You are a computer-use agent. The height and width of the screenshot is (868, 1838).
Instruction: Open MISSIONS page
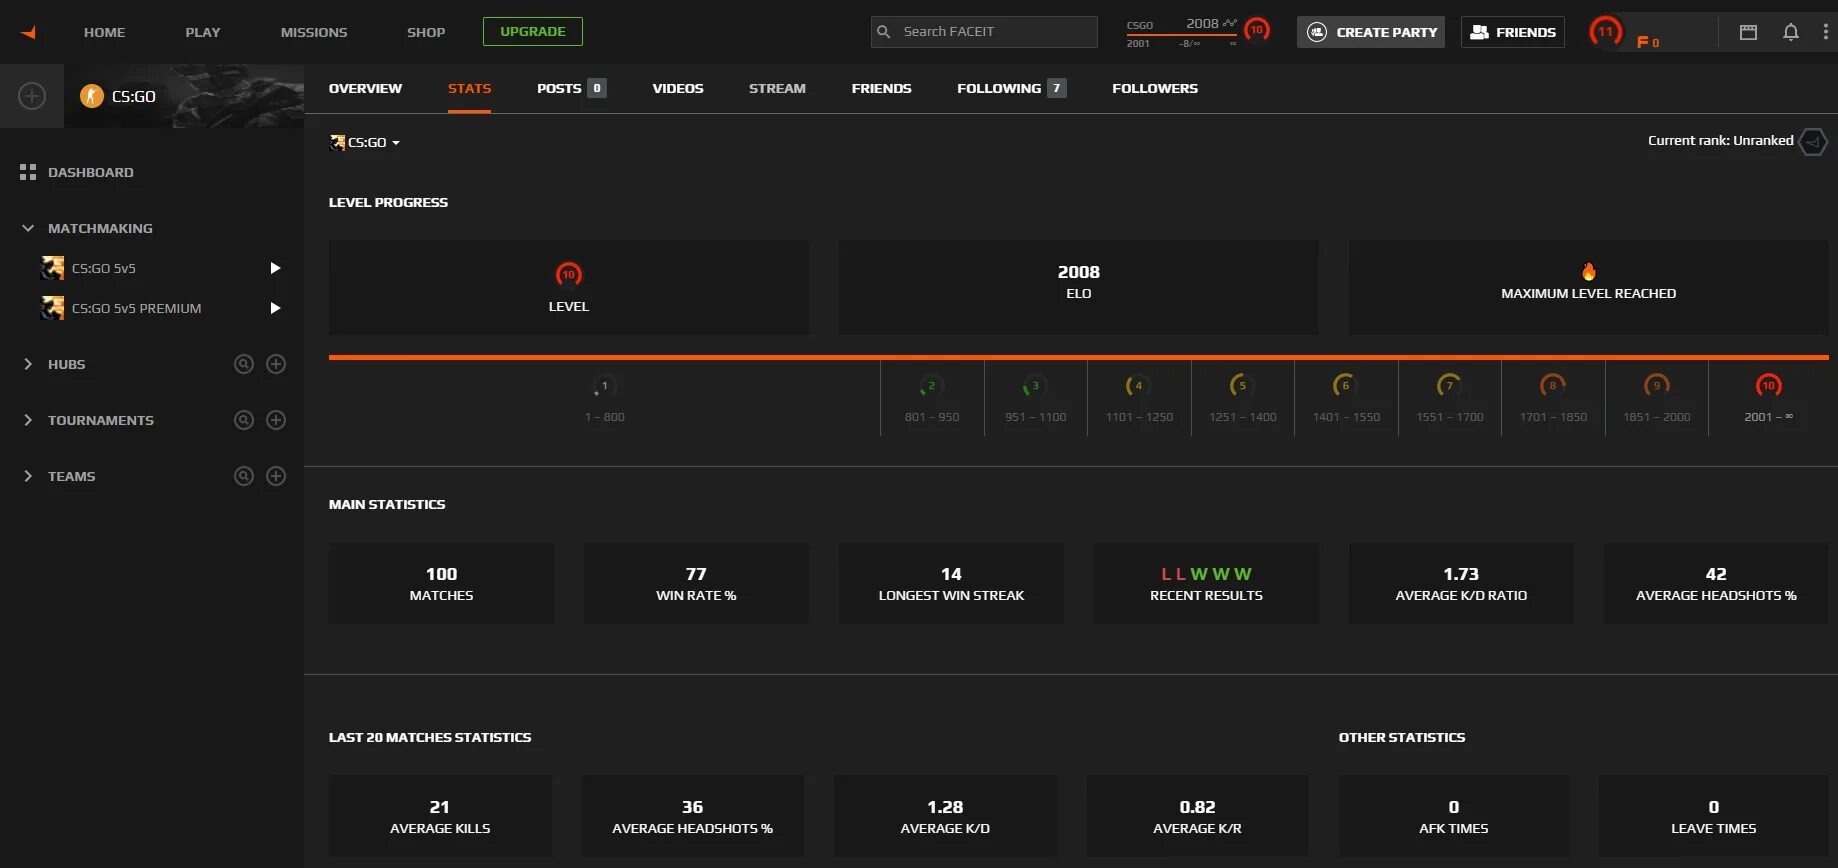(313, 32)
